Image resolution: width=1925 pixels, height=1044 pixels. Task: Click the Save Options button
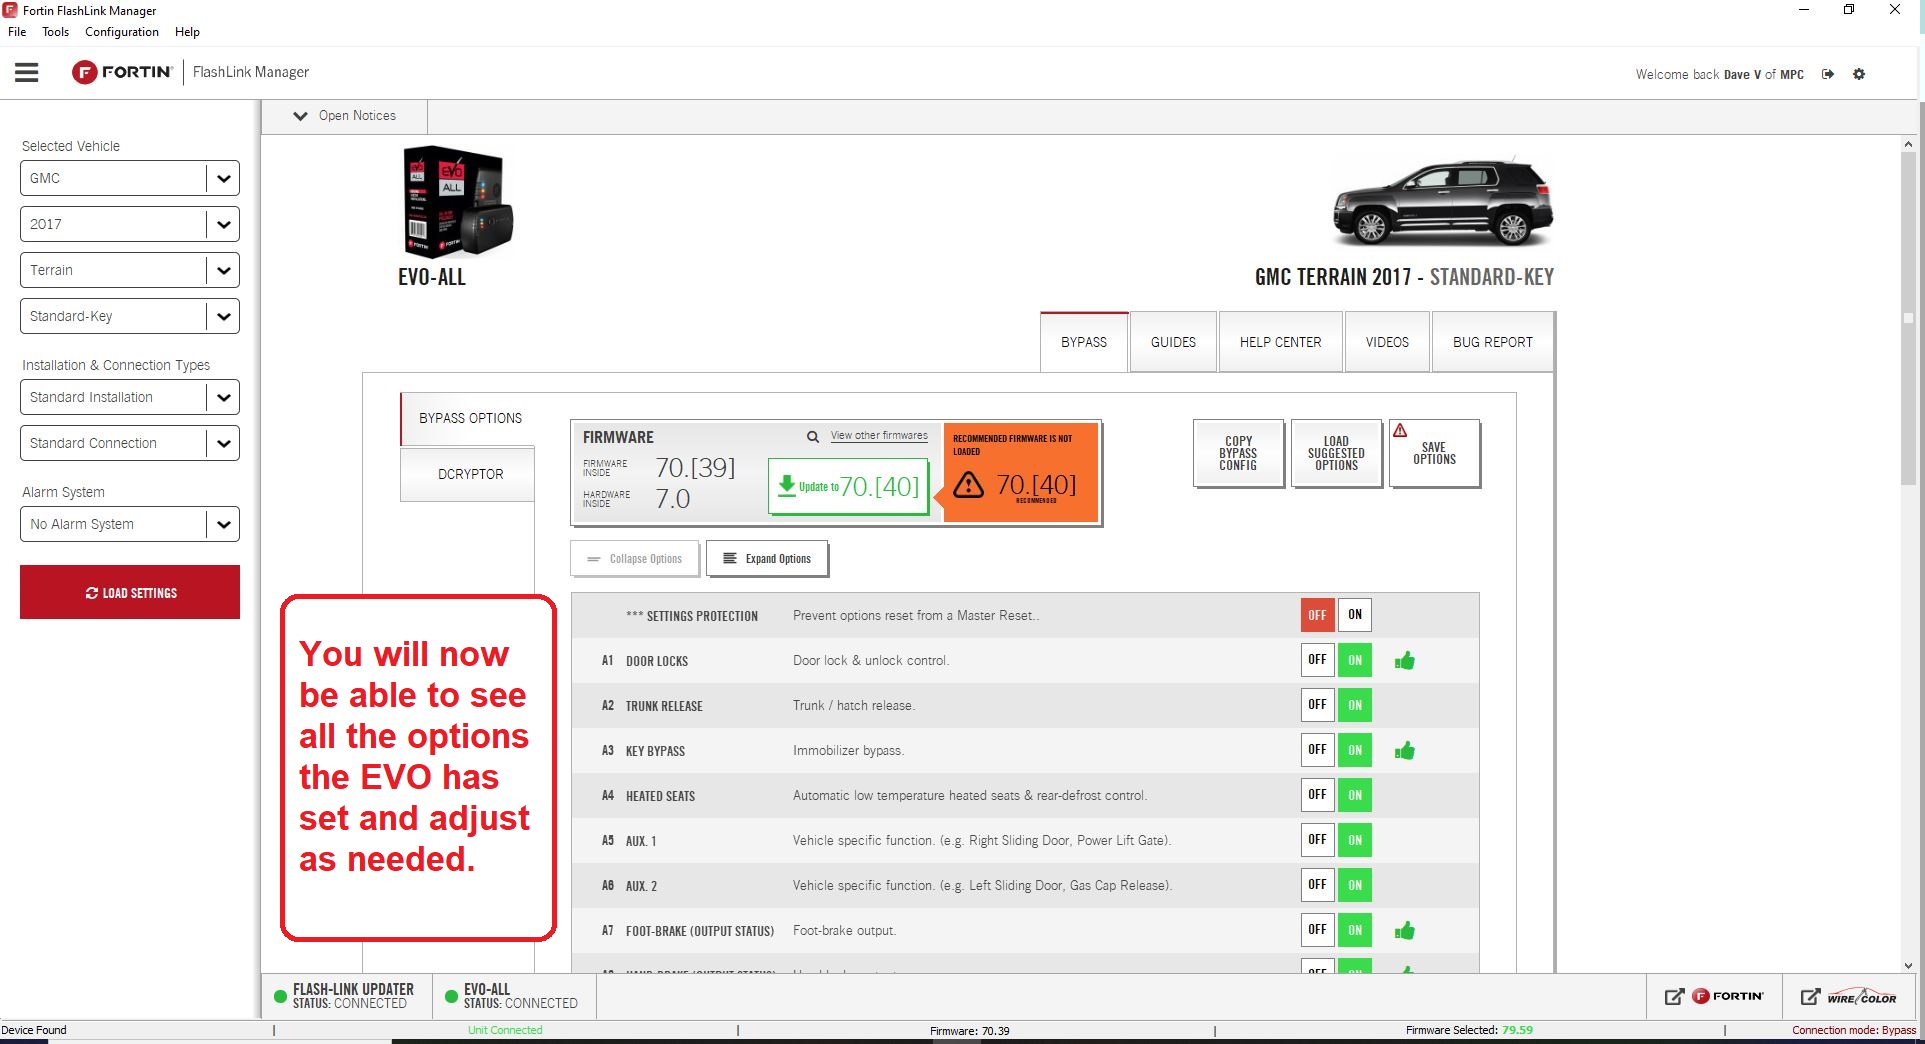click(1434, 453)
